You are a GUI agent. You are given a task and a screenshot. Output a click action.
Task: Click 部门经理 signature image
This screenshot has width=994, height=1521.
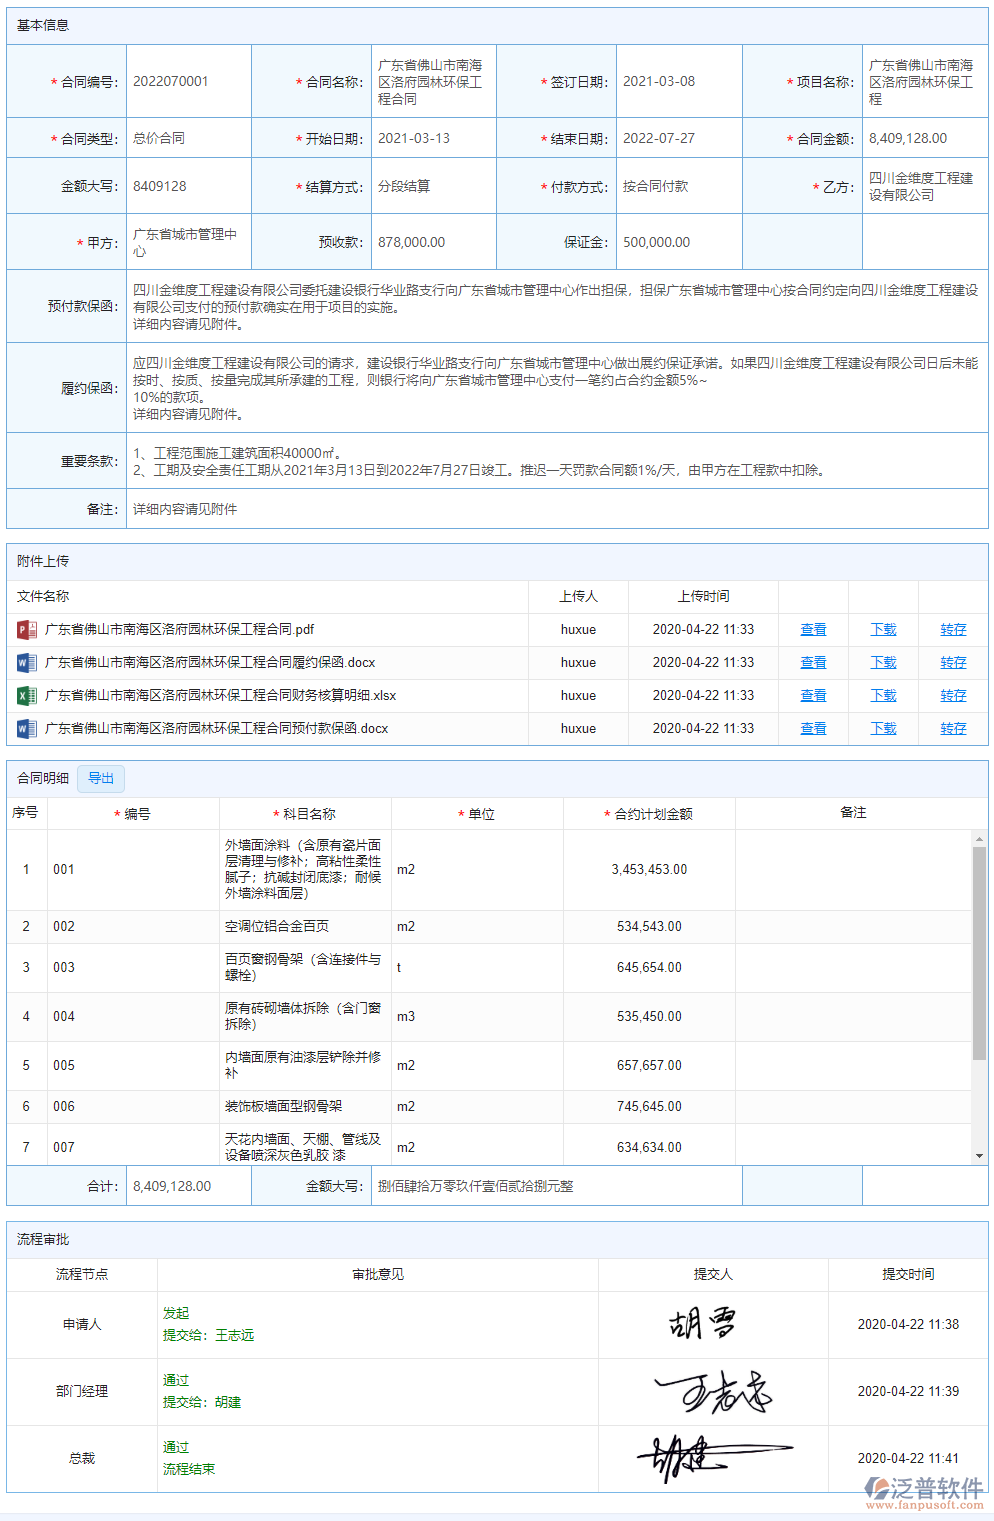713,1392
